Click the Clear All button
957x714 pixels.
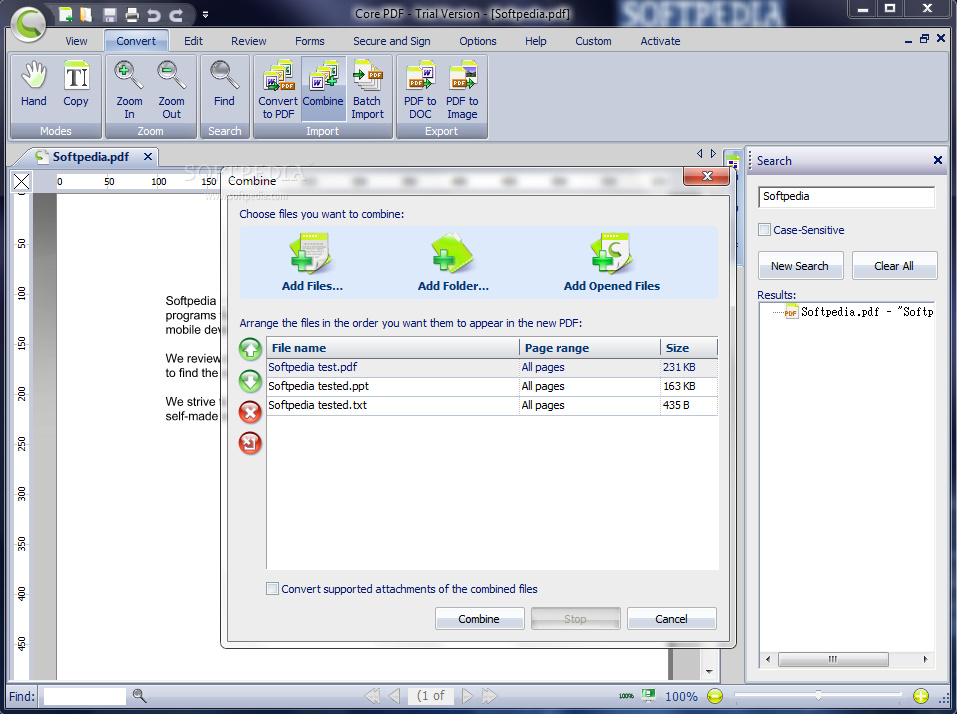click(x=894, y=265)
